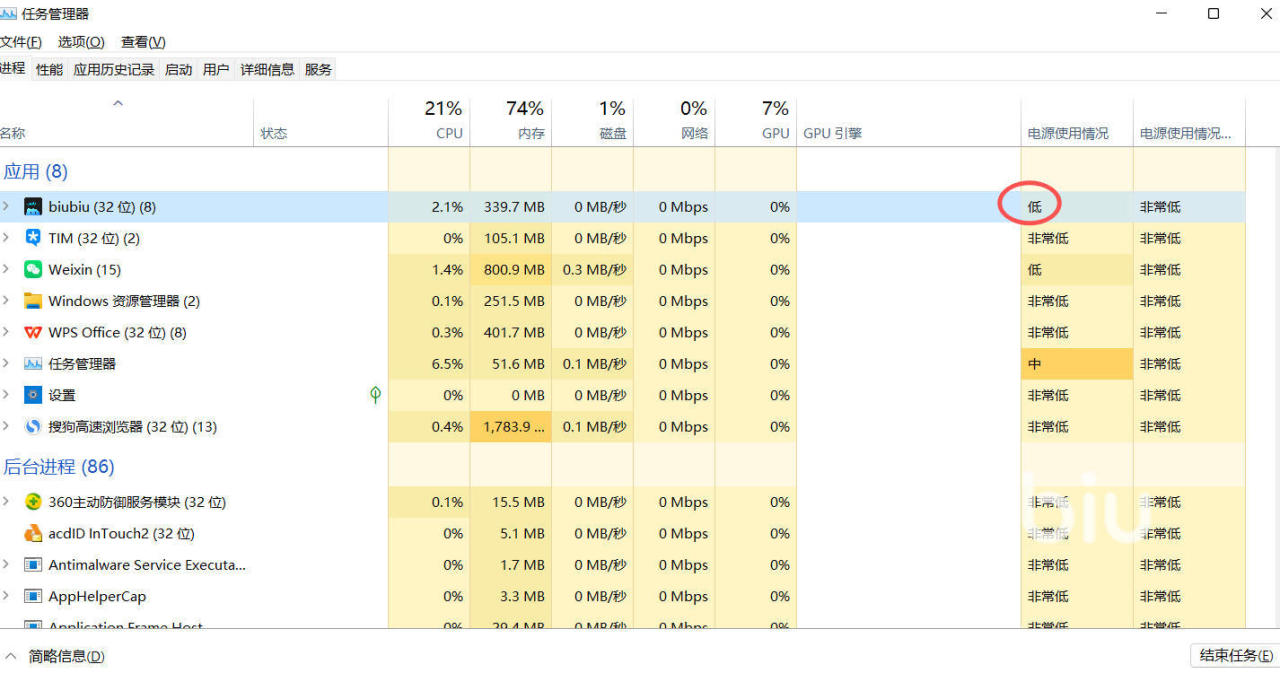
Task: Collapse to 简略信息 view
Action: click(x=55, y=656)
